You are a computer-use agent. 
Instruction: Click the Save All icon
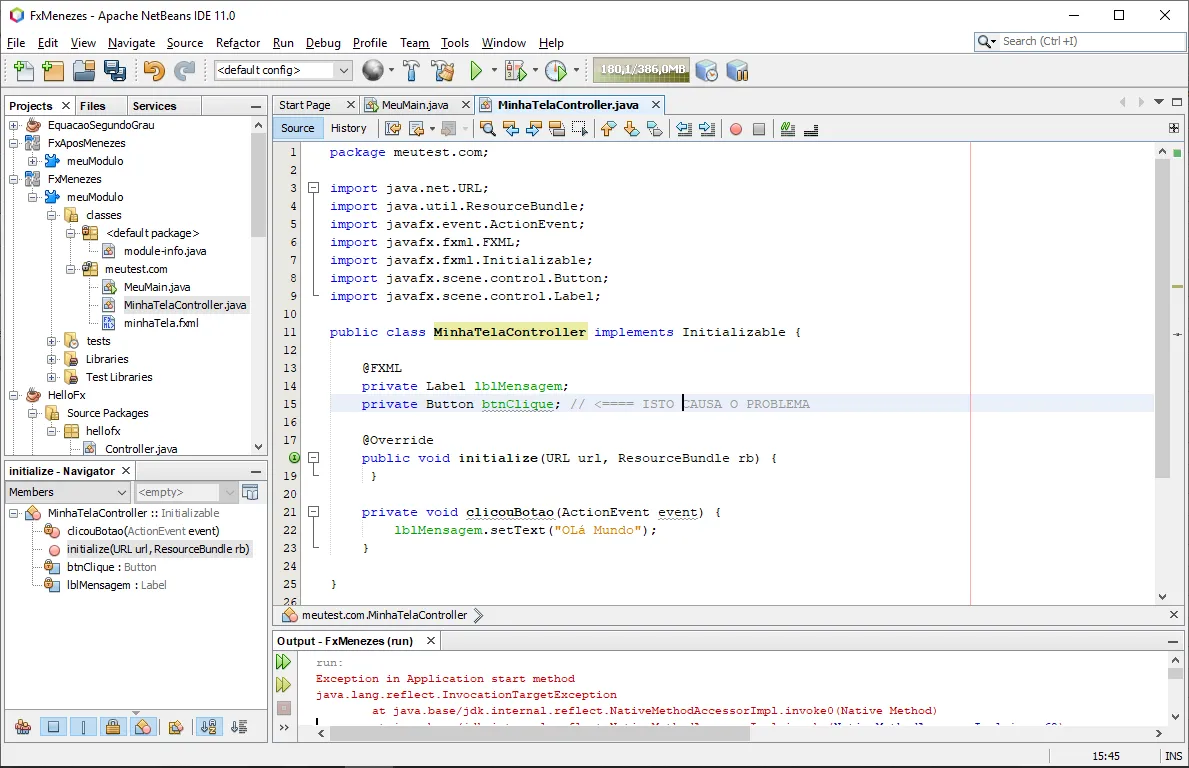tap(115, 71)
